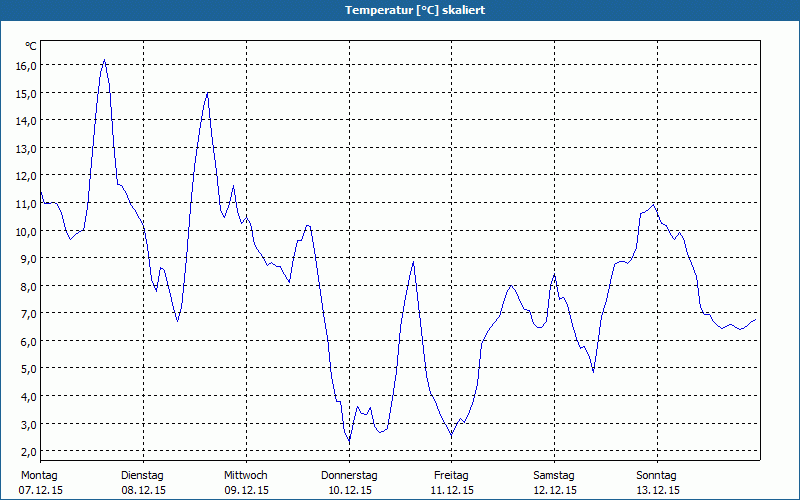Click the date 12.12.15
The height and width of the screenshot is (500, 800).
(x=555, y=490)
